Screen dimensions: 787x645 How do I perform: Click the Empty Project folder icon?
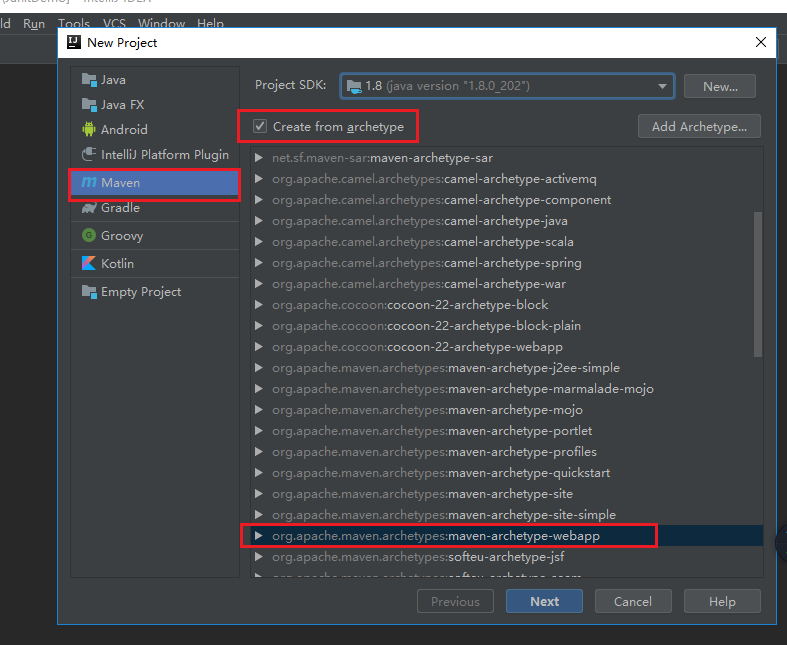89,292
